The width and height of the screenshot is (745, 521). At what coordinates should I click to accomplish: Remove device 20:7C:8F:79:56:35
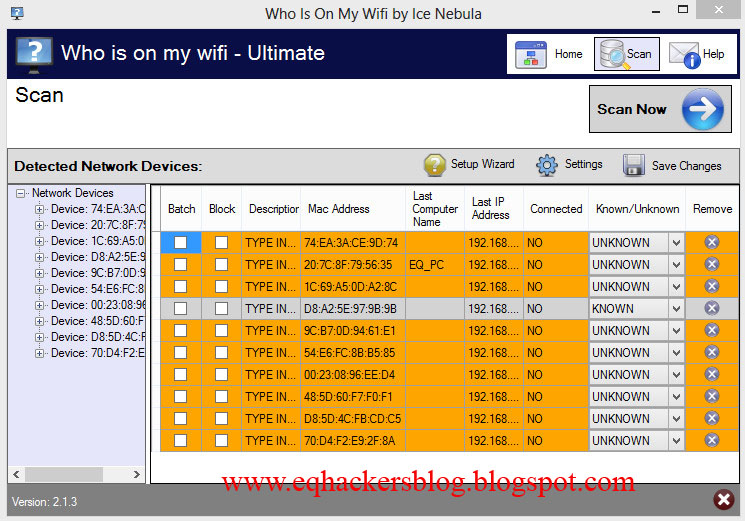[x=712, y=264]
